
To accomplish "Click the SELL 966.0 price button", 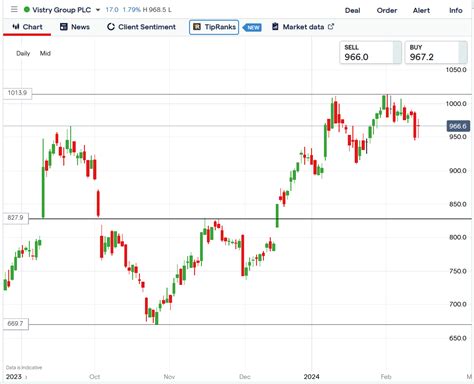I will (x=370, y=52).
